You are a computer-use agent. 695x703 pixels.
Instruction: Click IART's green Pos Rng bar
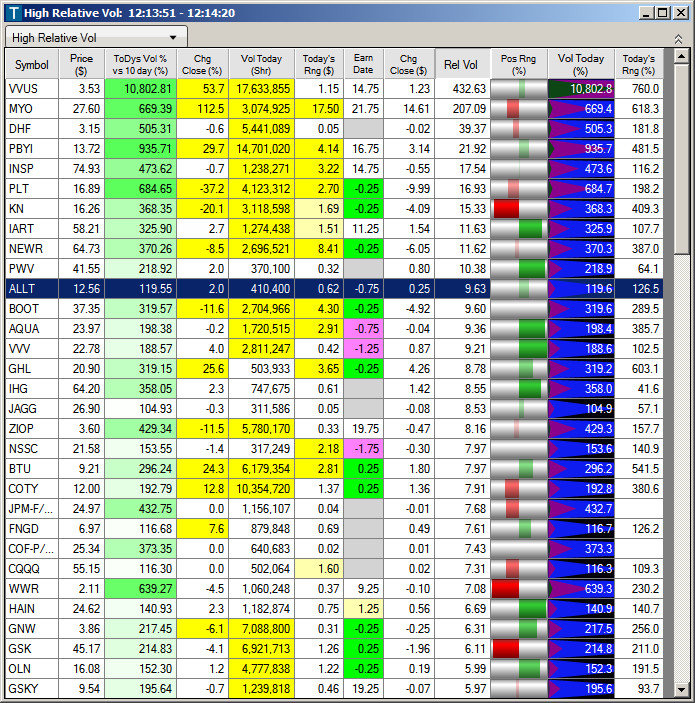[x=530, y=229]
